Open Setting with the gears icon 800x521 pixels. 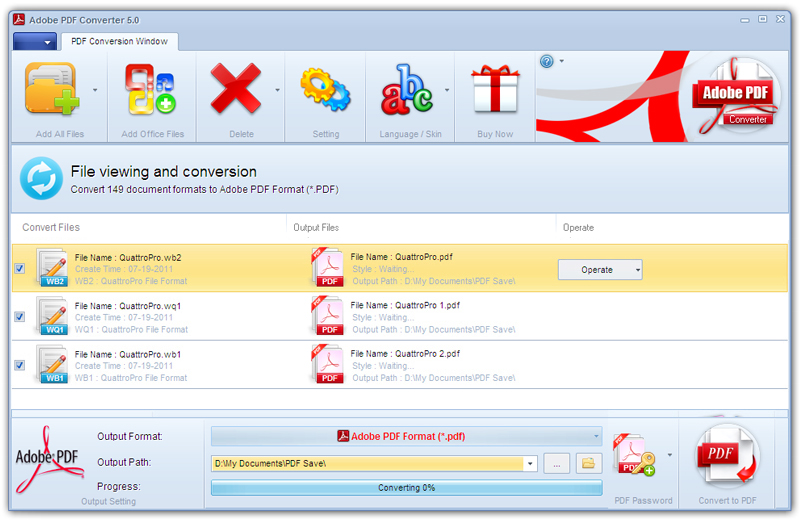326,89
